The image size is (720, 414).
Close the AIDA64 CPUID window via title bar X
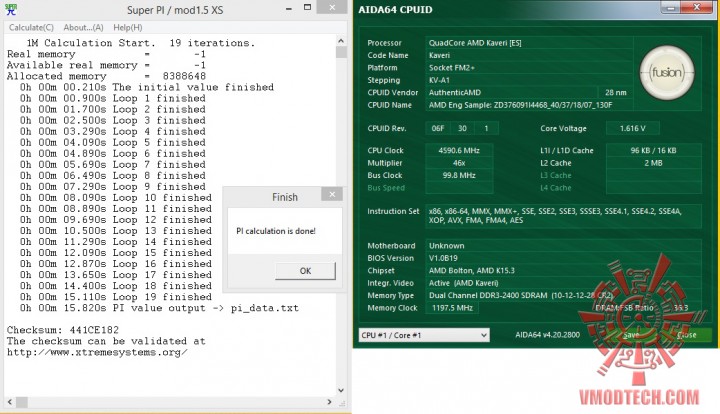(x=697, y=7)
